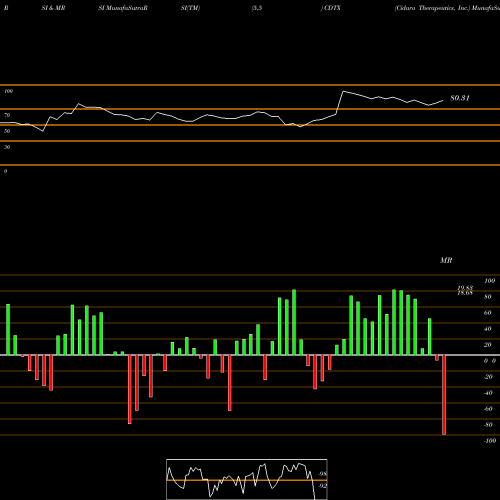
Task: Click the -20 label on MR axis
Action: (x=488, y=377)
